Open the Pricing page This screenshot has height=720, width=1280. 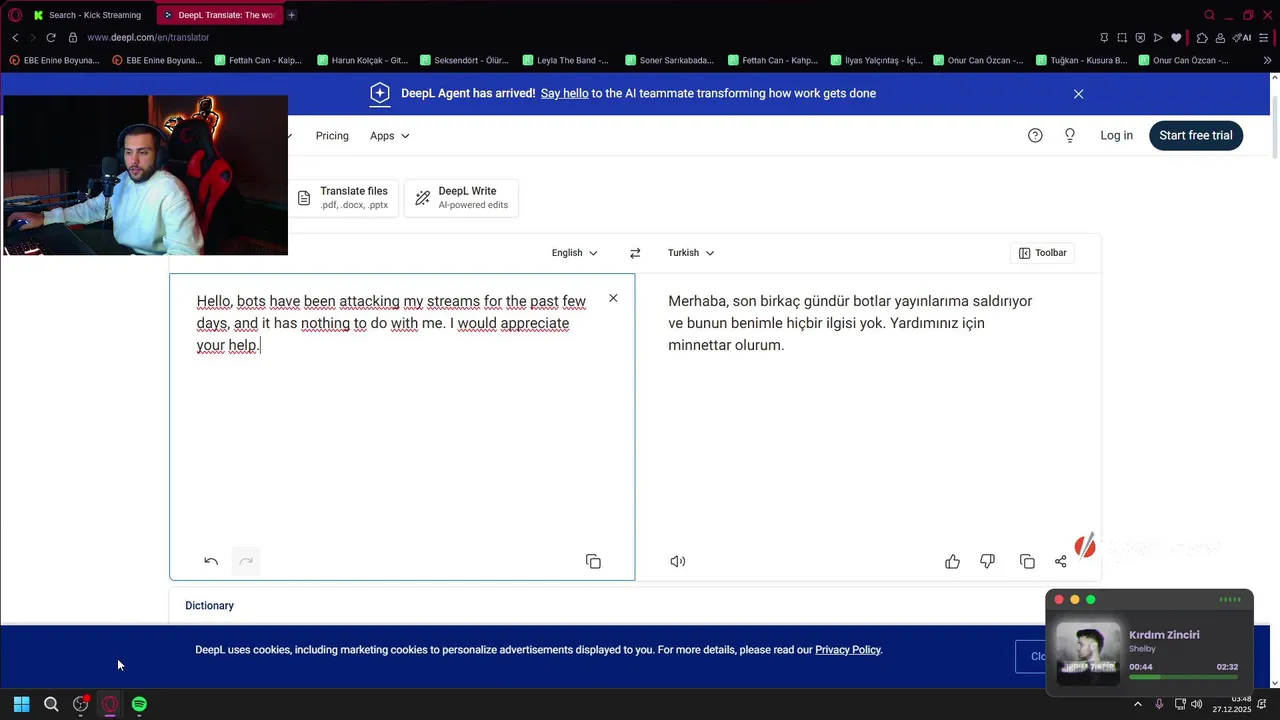point(332,135)
